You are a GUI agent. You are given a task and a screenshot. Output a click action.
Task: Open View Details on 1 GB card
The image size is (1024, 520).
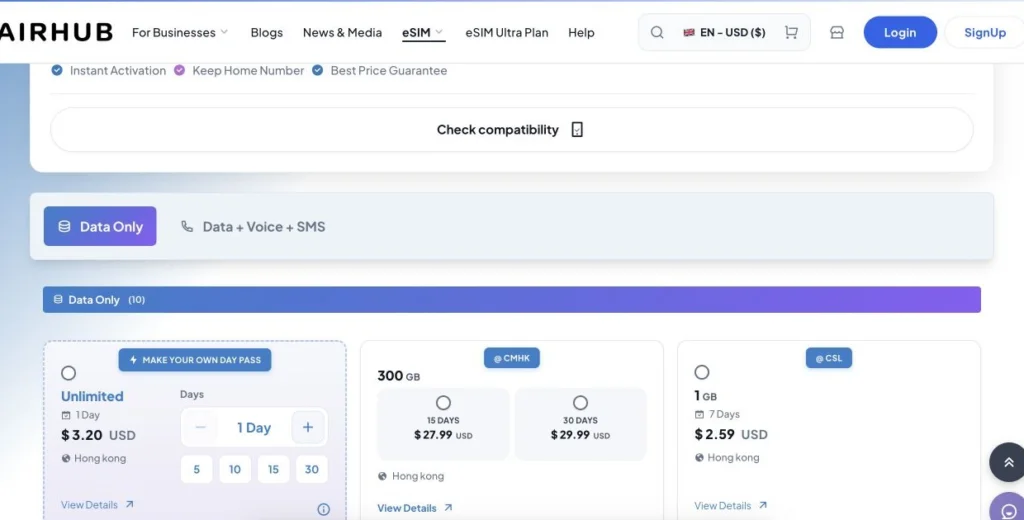730,506
